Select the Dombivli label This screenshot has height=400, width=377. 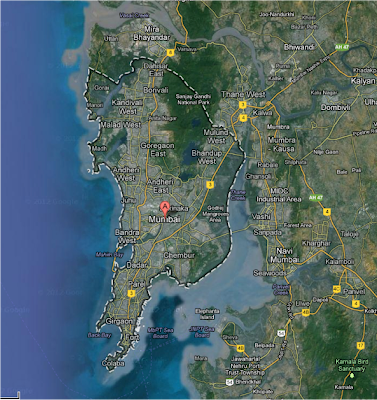coord(336,108)
